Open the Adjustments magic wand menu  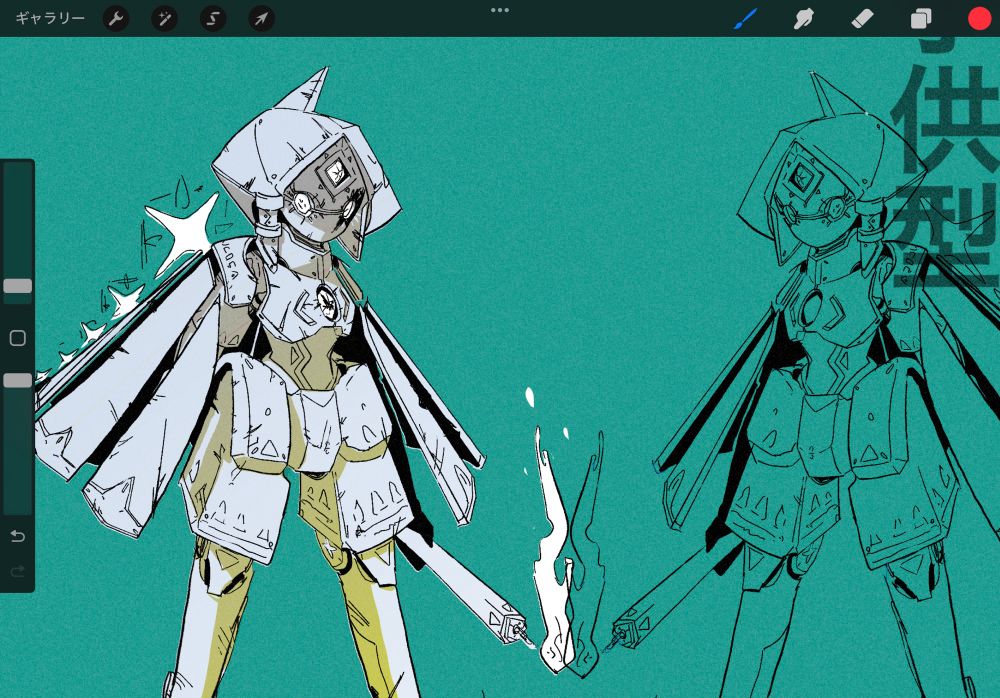[x=165, y=19]
